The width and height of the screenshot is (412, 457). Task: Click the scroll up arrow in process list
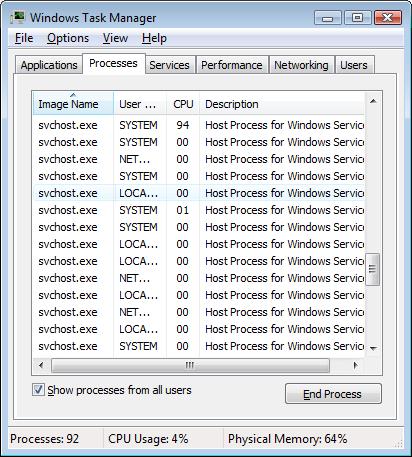point(373,101)
